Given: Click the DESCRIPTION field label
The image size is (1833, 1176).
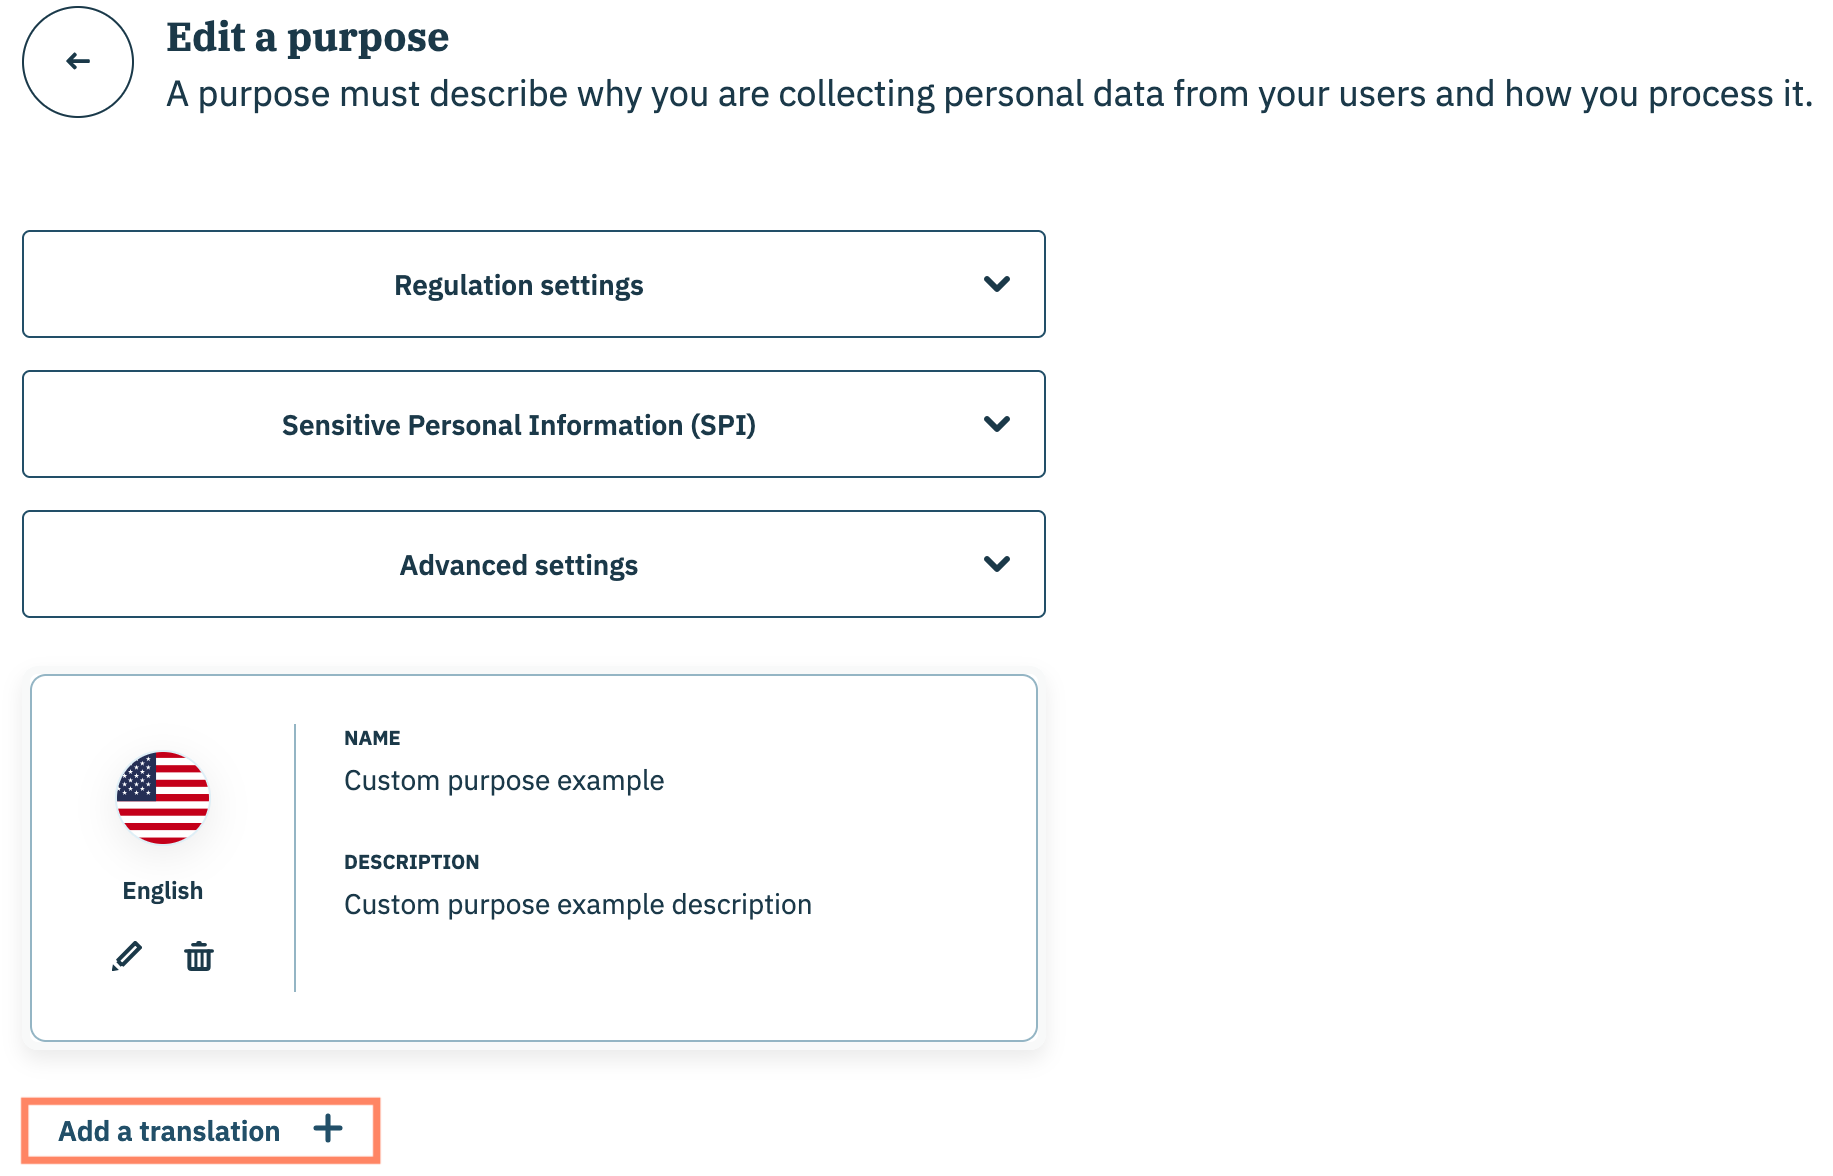Looking at the screenshot, I should tap(411, 862).
